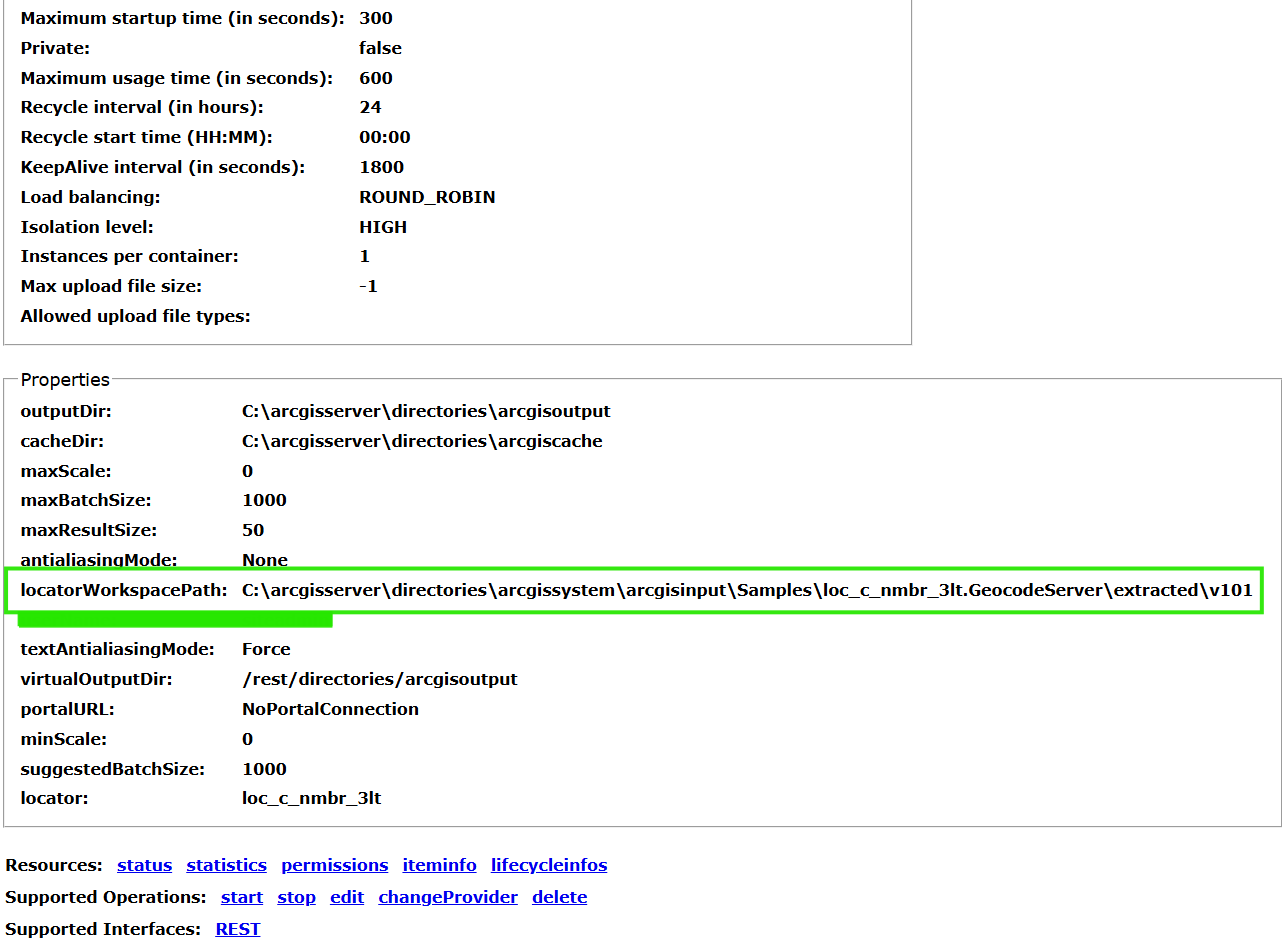The width and height of the screenshot is (1282, 939).
Task: Click the HIGH isolation level value
Action: (383, 227)
